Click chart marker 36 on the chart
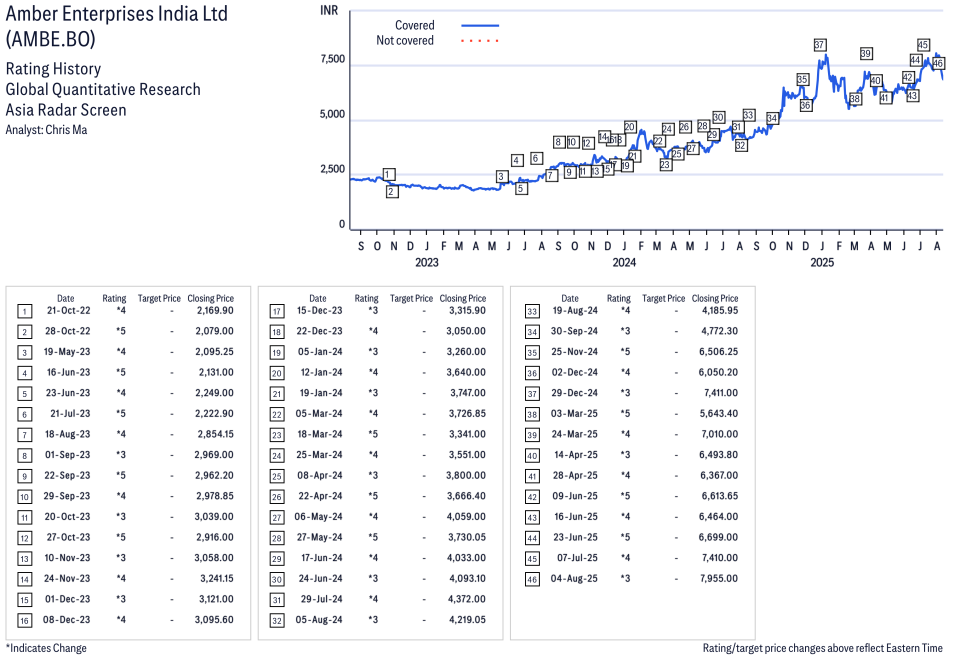Image resolution: width=954 pixels, height=655 pixels. 806,105
